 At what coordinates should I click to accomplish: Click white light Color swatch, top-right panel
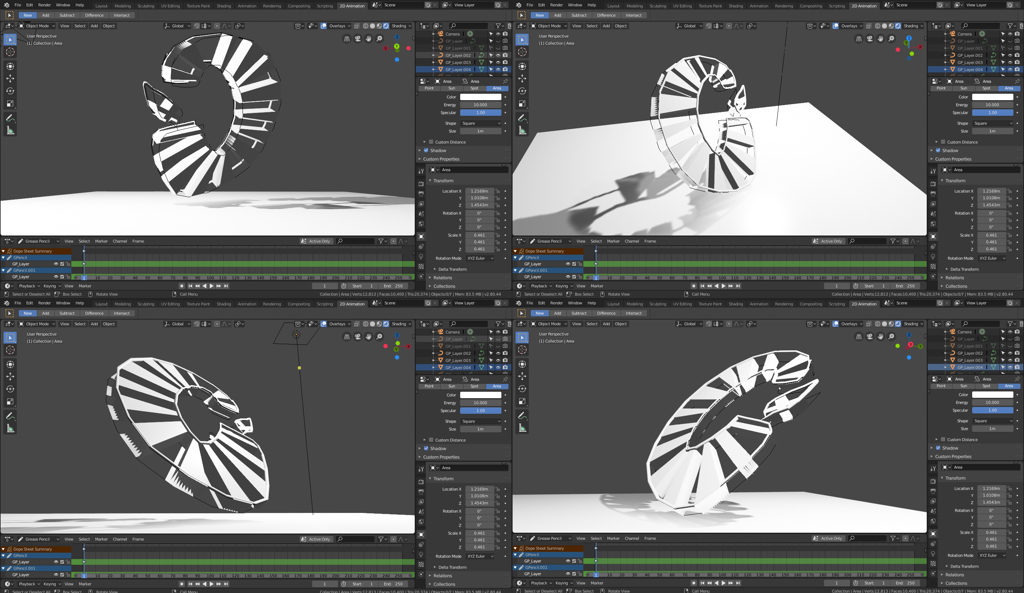[991, 97]
